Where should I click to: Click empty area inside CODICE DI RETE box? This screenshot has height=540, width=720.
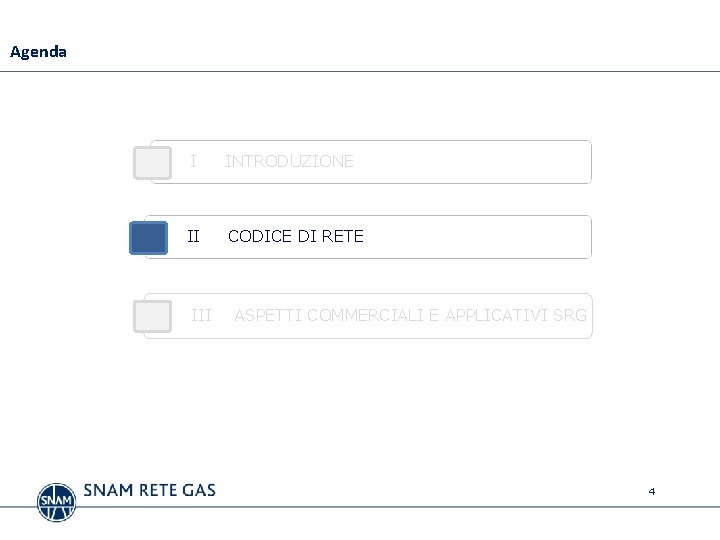coord(478,237)
